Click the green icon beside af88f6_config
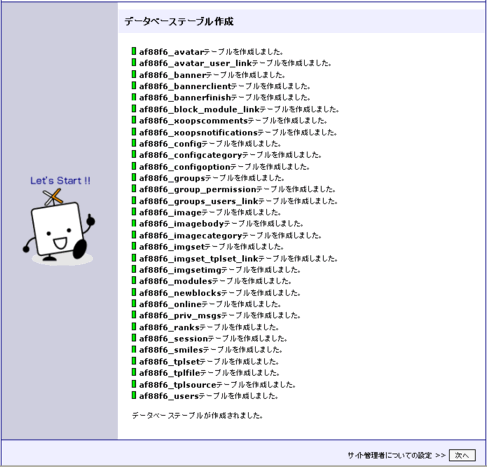Screen dimensions: 487x467 [134, 143]
